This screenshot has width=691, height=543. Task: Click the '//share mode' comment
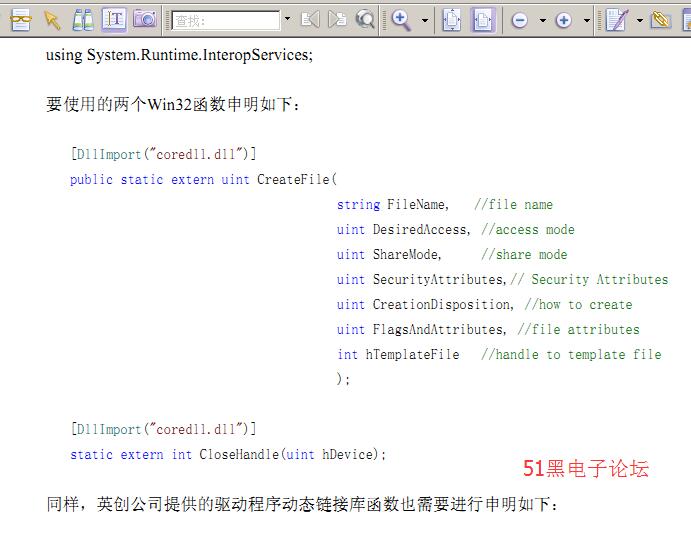[x=524, y=255]
